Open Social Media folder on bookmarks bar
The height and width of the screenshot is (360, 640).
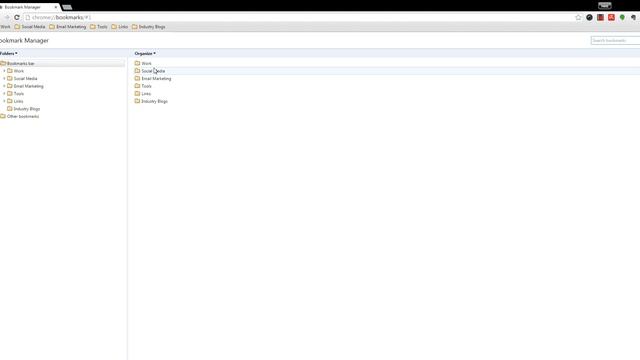[x=30, y=27]
